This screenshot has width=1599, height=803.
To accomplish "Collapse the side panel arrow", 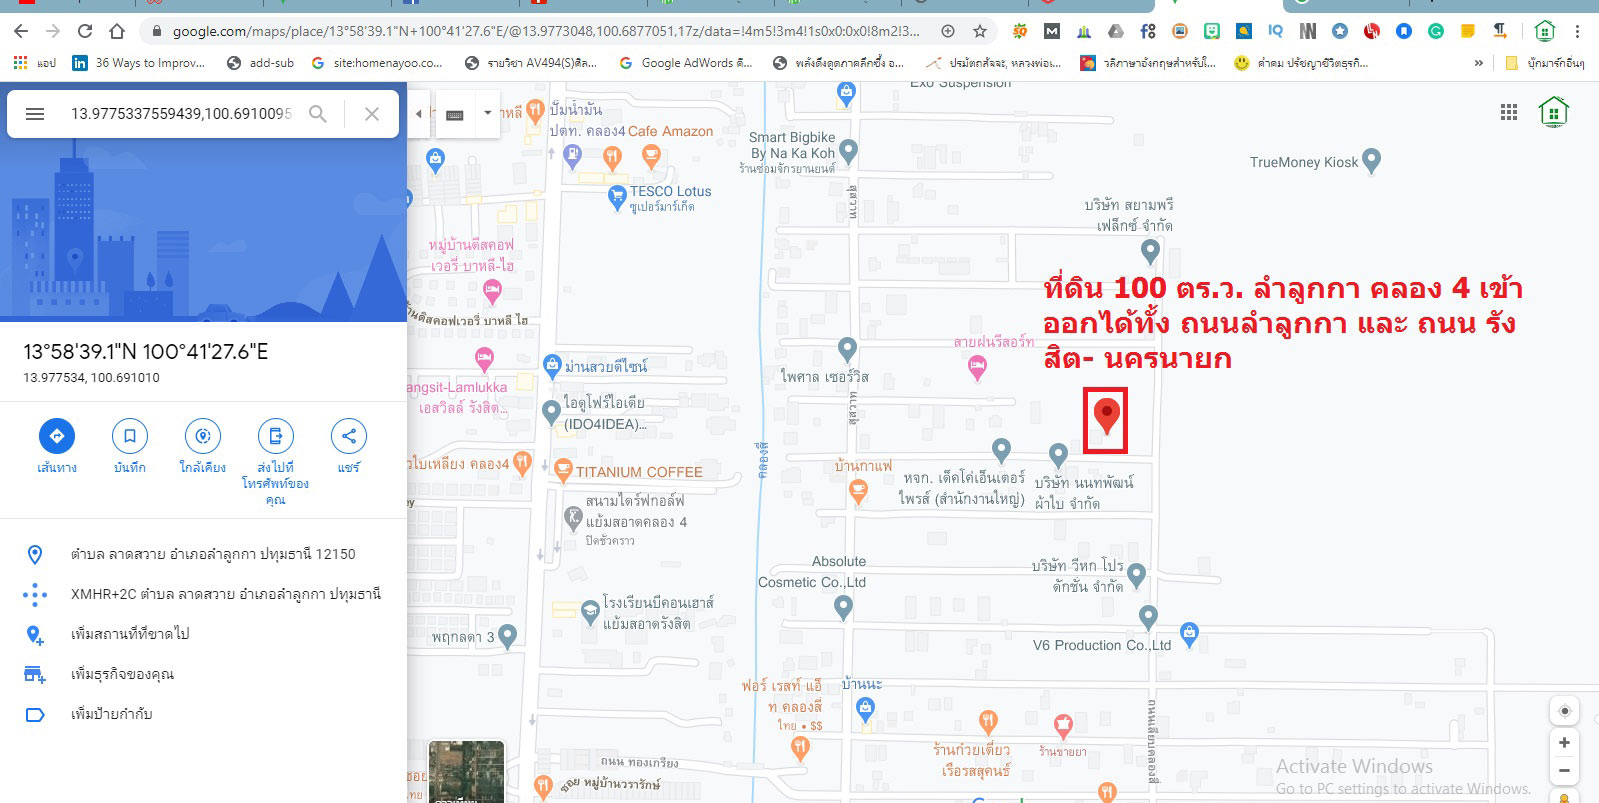I will point(419,114).
